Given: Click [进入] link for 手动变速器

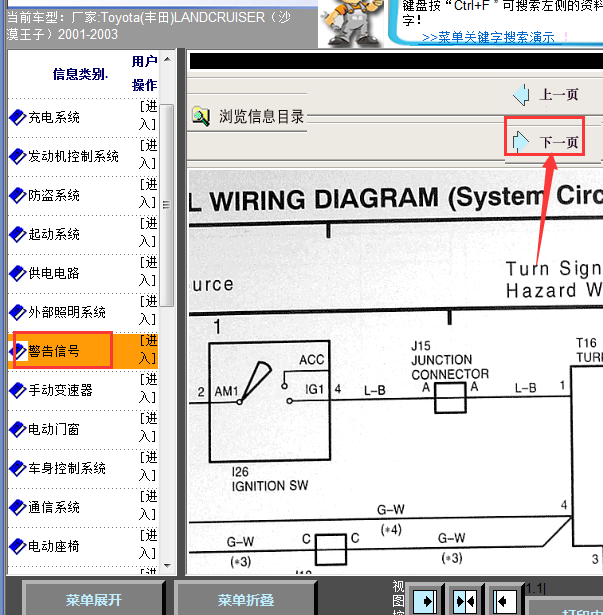Looking at the screenshot, I should (x=147, y=389).
